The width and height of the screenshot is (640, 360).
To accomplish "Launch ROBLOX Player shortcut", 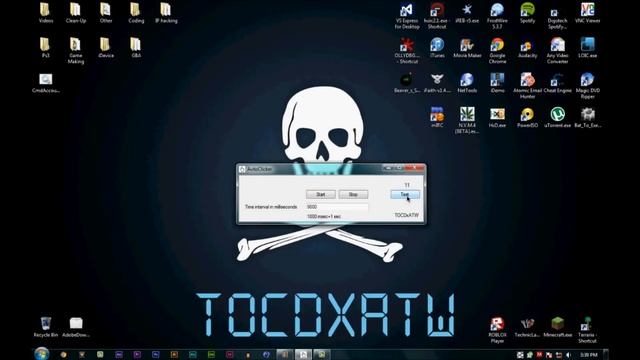I will pyautogui.click(x=497, y=330).
